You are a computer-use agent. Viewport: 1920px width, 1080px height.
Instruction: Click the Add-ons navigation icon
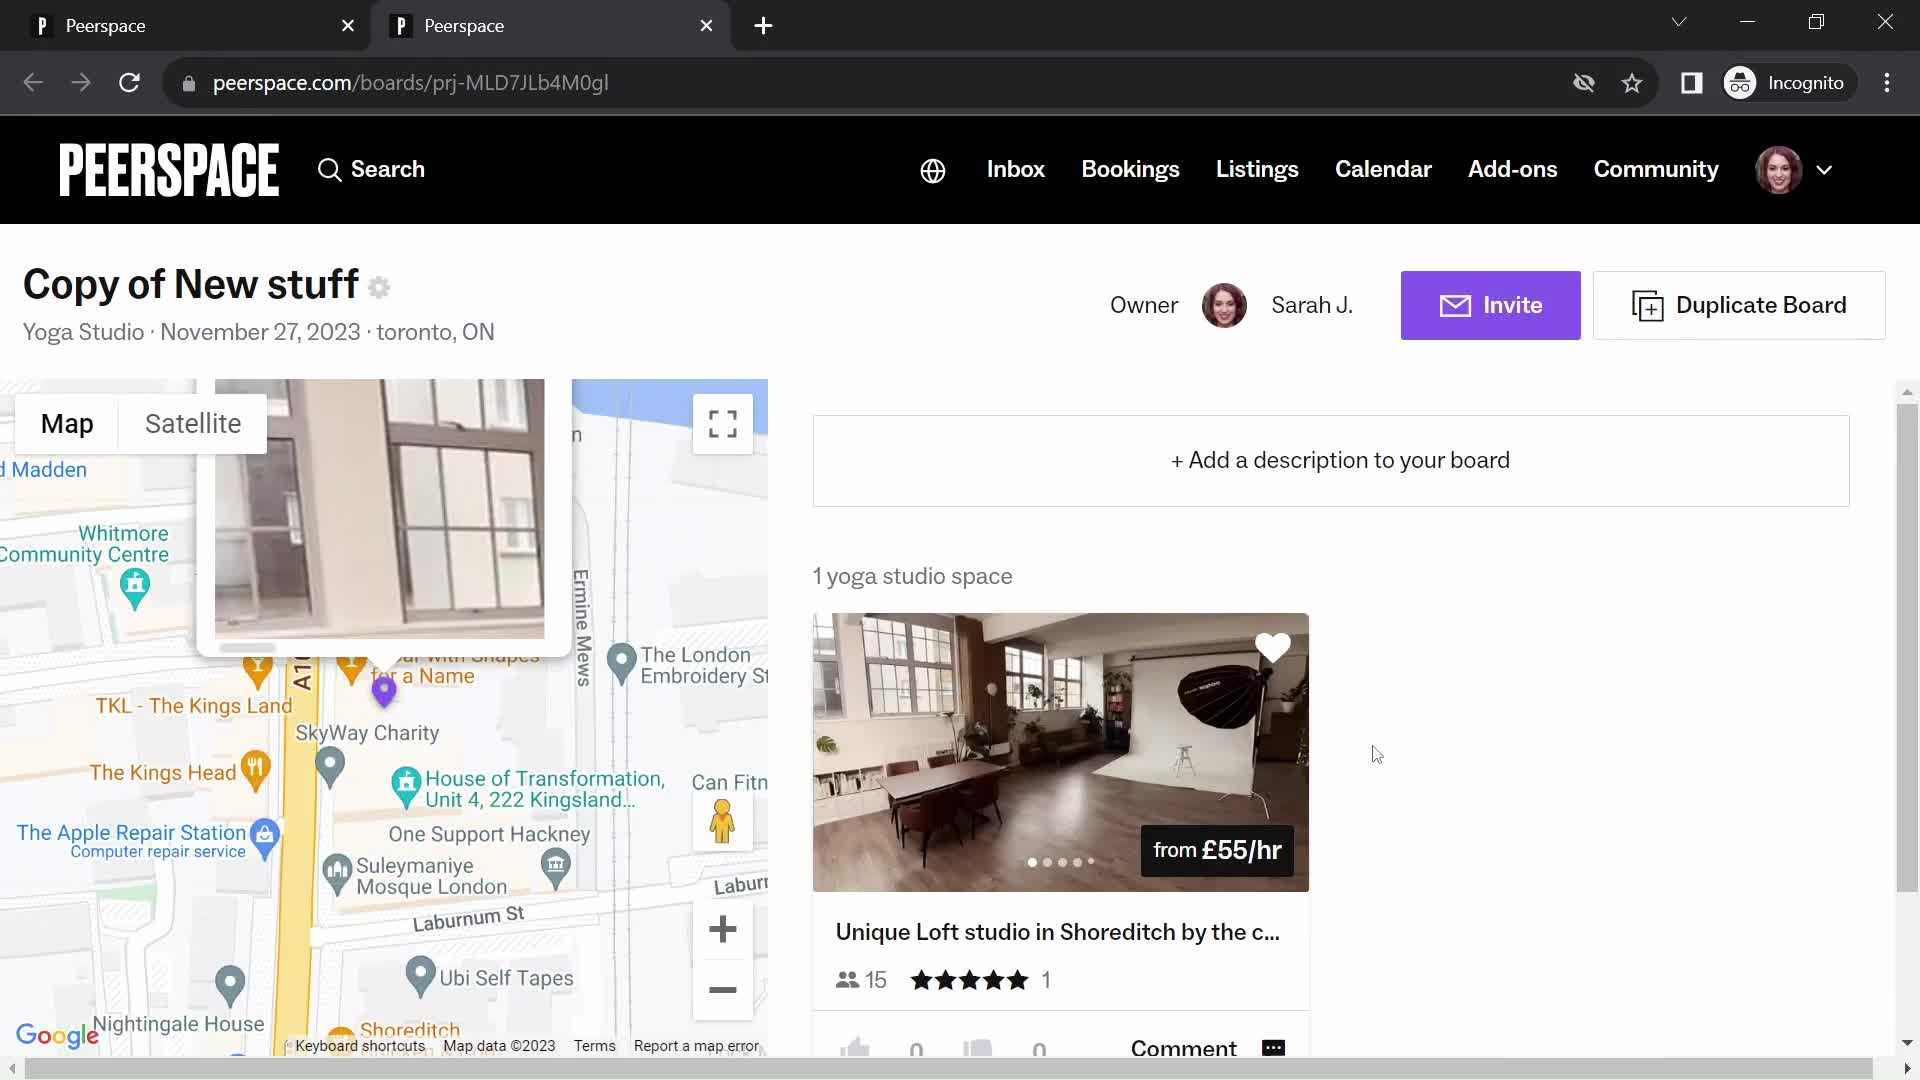(1513, 169)
